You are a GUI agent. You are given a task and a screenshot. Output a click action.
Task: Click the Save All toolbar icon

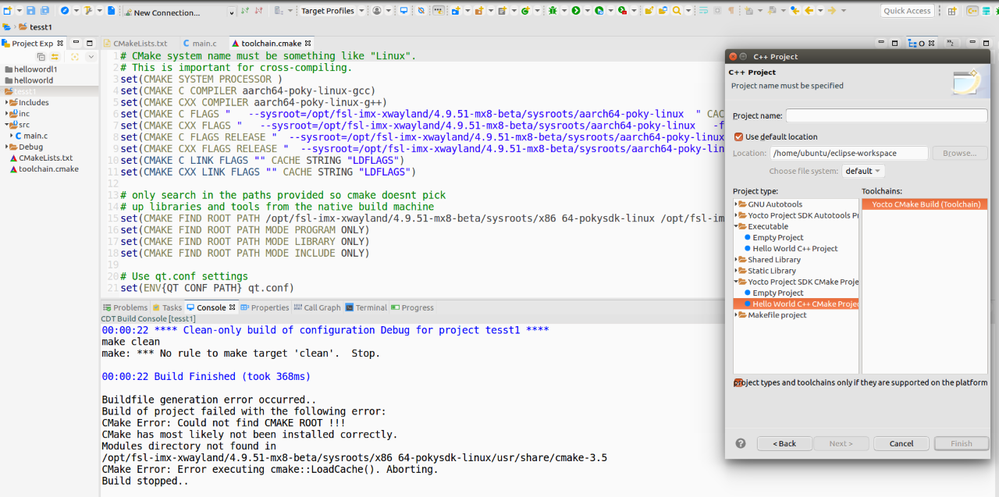pos(45,11)
